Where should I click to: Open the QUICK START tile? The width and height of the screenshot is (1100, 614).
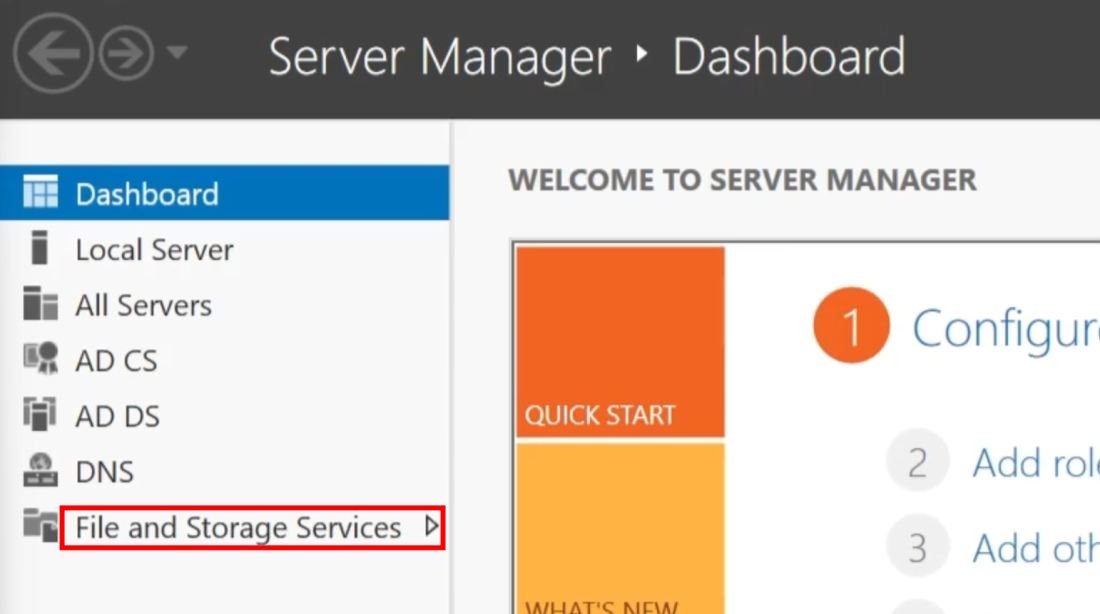[620, 342]
